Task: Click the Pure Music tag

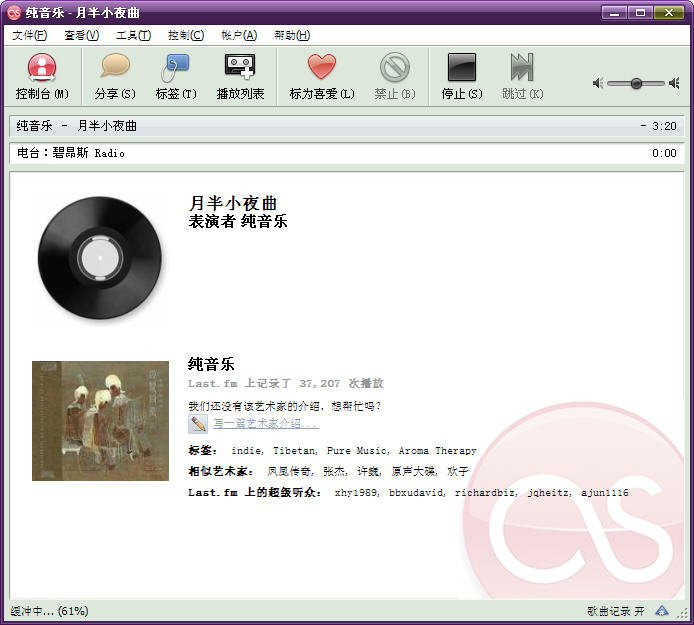Action: point(358,451)
